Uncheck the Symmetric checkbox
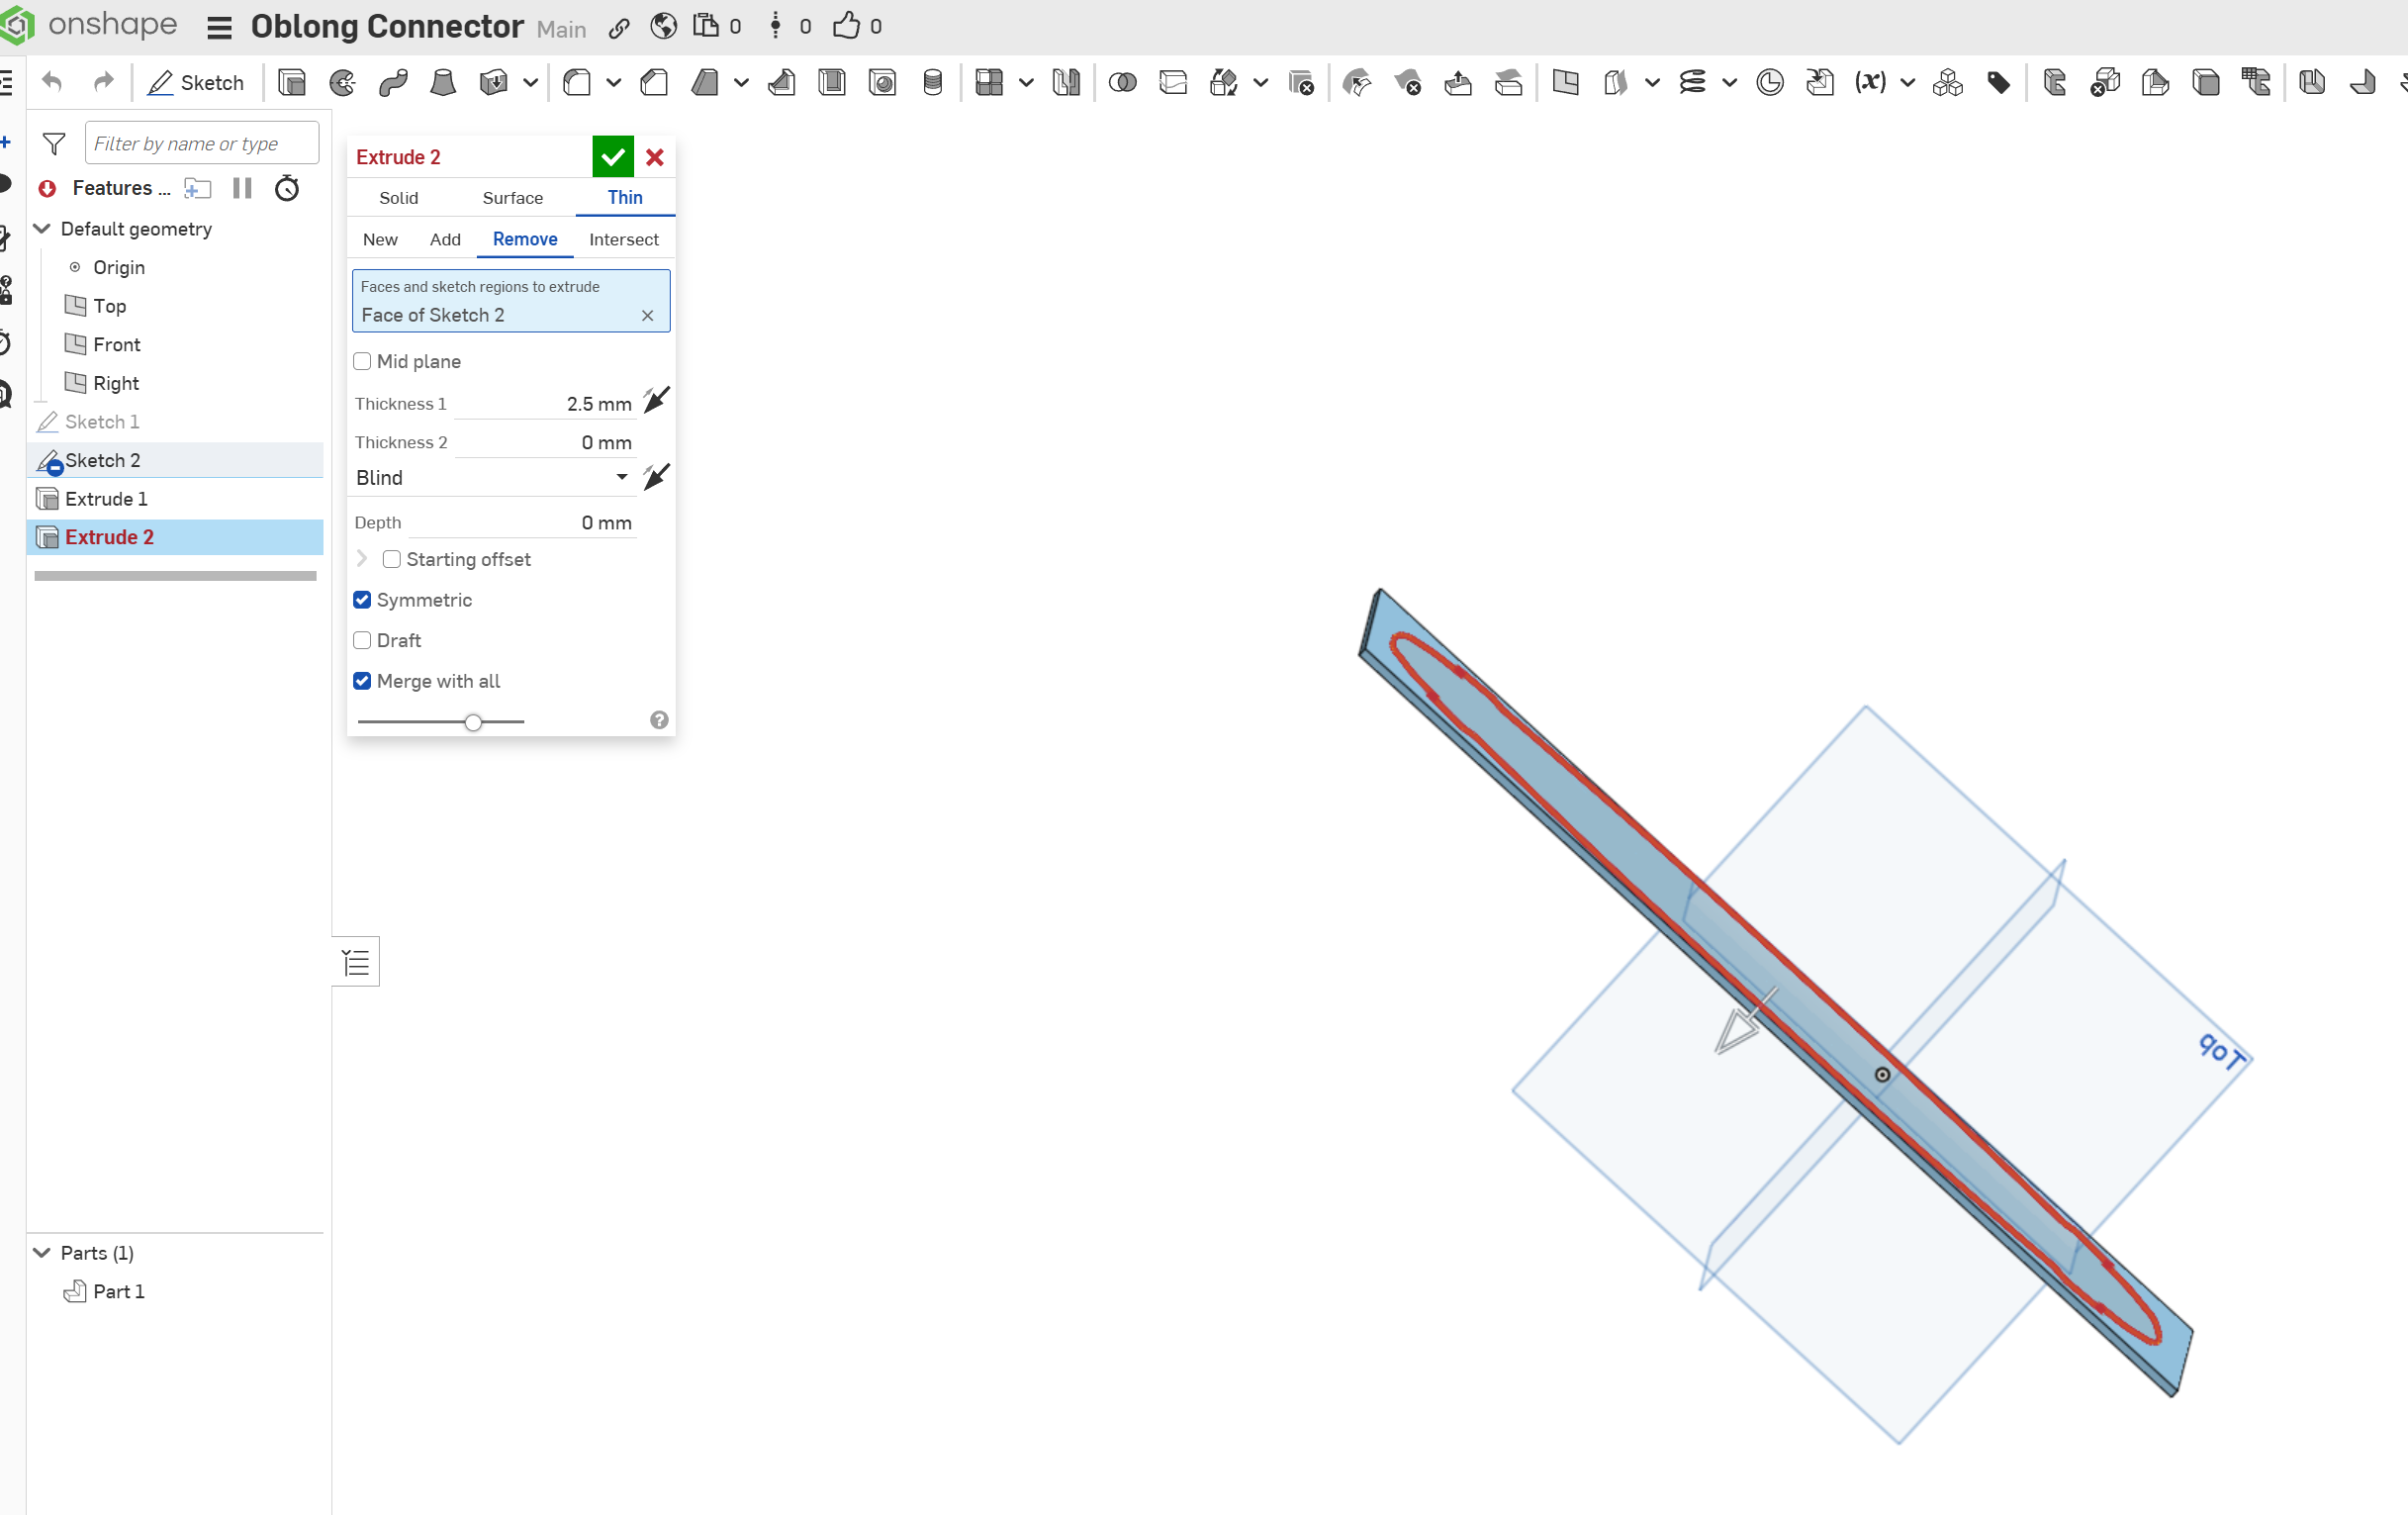 [363, 600]
